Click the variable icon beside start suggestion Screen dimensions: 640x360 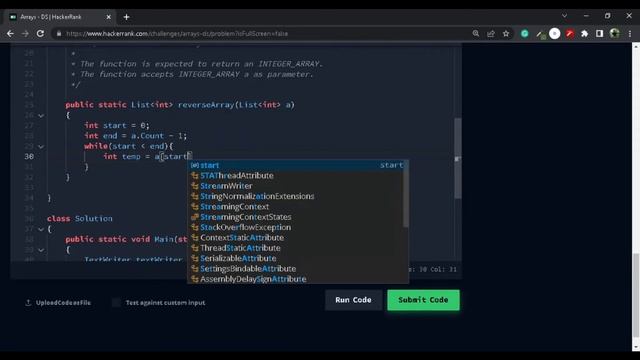[x=195, y=165]
